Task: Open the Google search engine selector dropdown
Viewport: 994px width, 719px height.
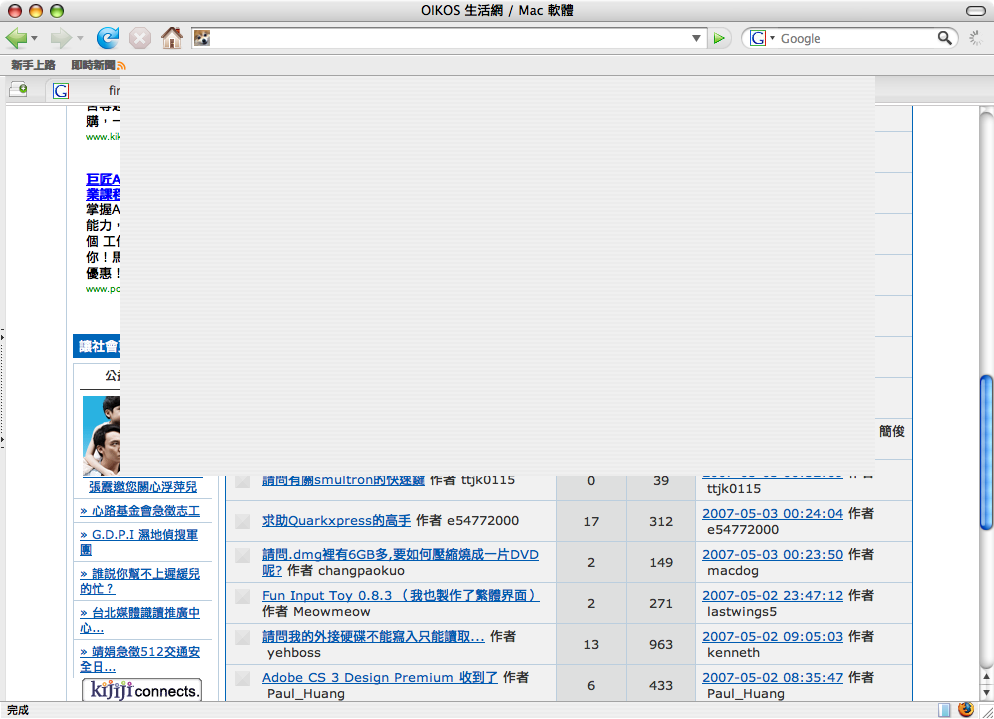Action: 761,38
